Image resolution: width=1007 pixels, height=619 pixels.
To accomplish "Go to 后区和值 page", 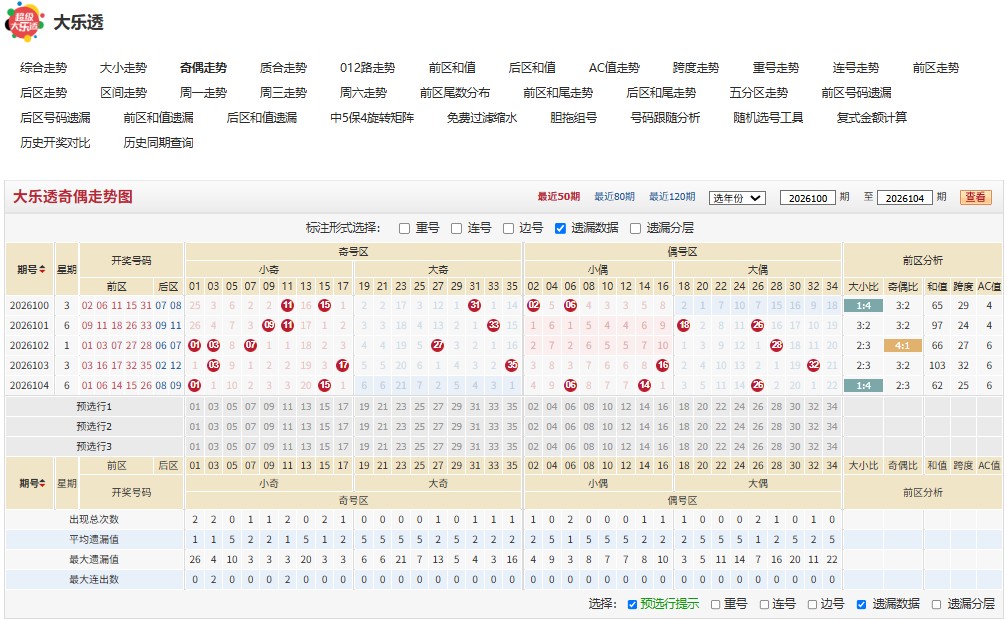I will 532,67.
